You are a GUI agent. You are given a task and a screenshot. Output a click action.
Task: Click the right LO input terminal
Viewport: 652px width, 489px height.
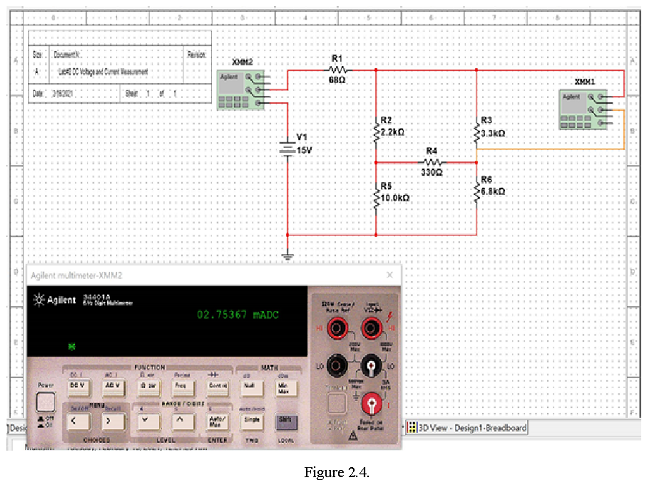[x=371, y=366]
